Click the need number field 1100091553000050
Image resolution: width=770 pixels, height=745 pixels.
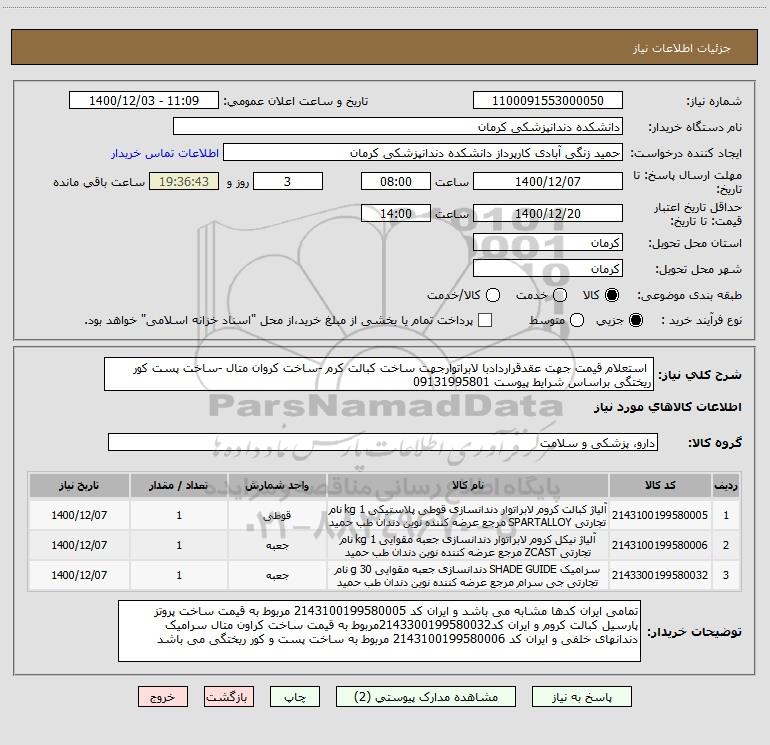point(548,100)
